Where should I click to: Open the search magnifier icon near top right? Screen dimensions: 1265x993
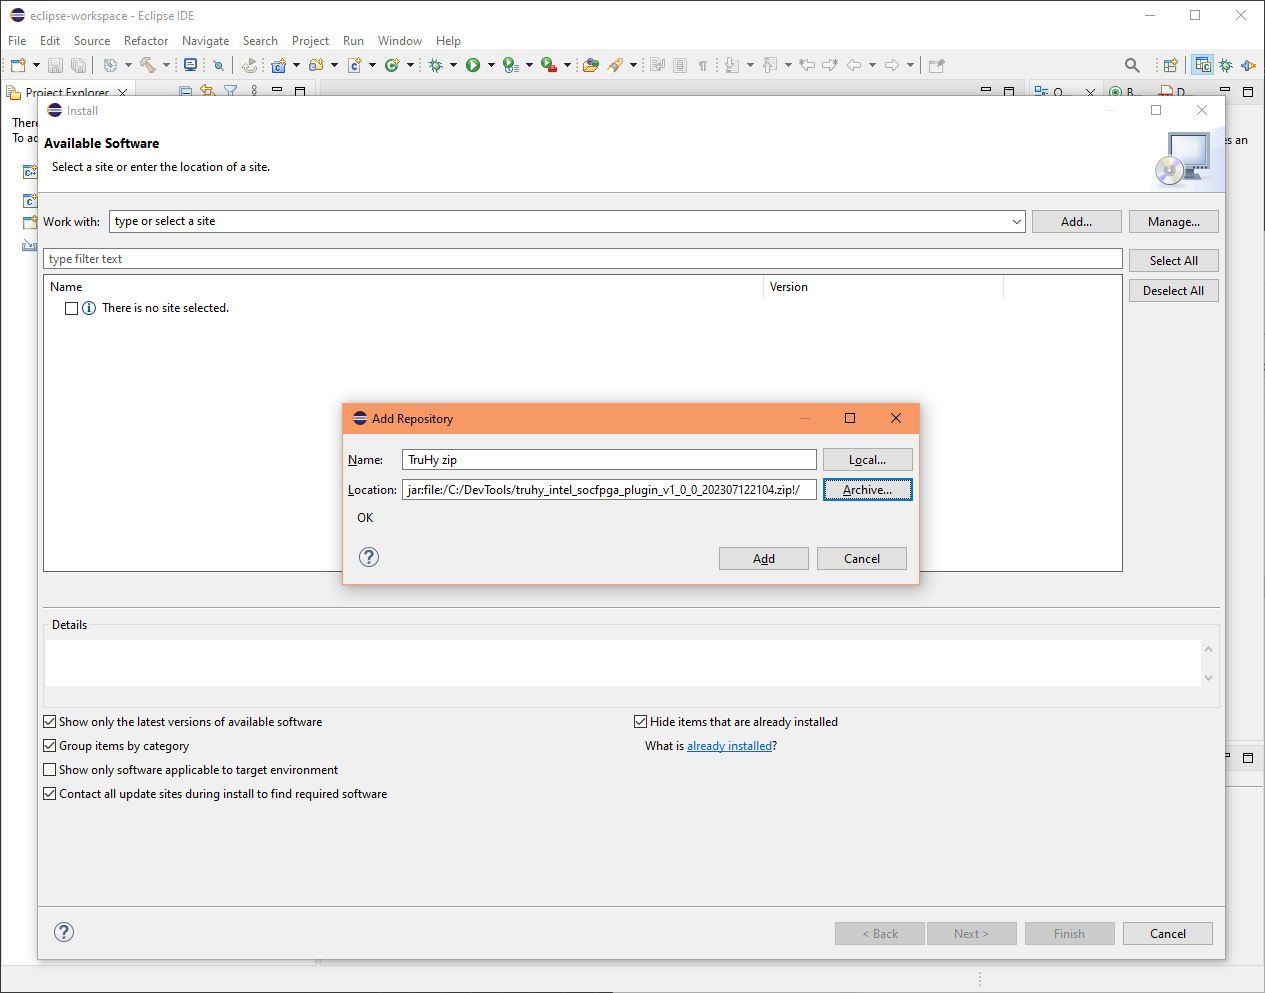pyautogui.click(x=1132, y=64)
